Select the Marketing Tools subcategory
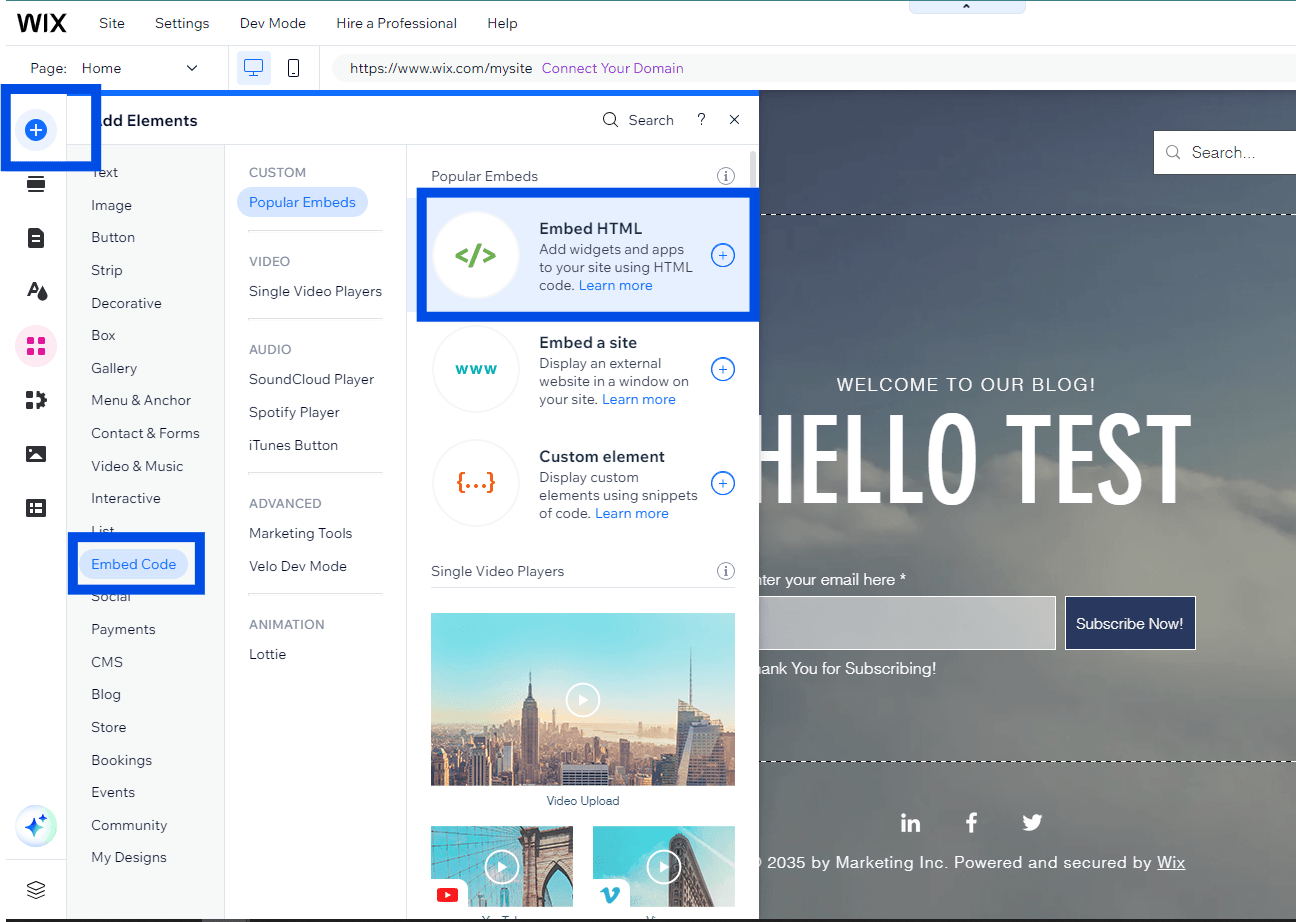1296x922 pixels. tap(300, 533)
